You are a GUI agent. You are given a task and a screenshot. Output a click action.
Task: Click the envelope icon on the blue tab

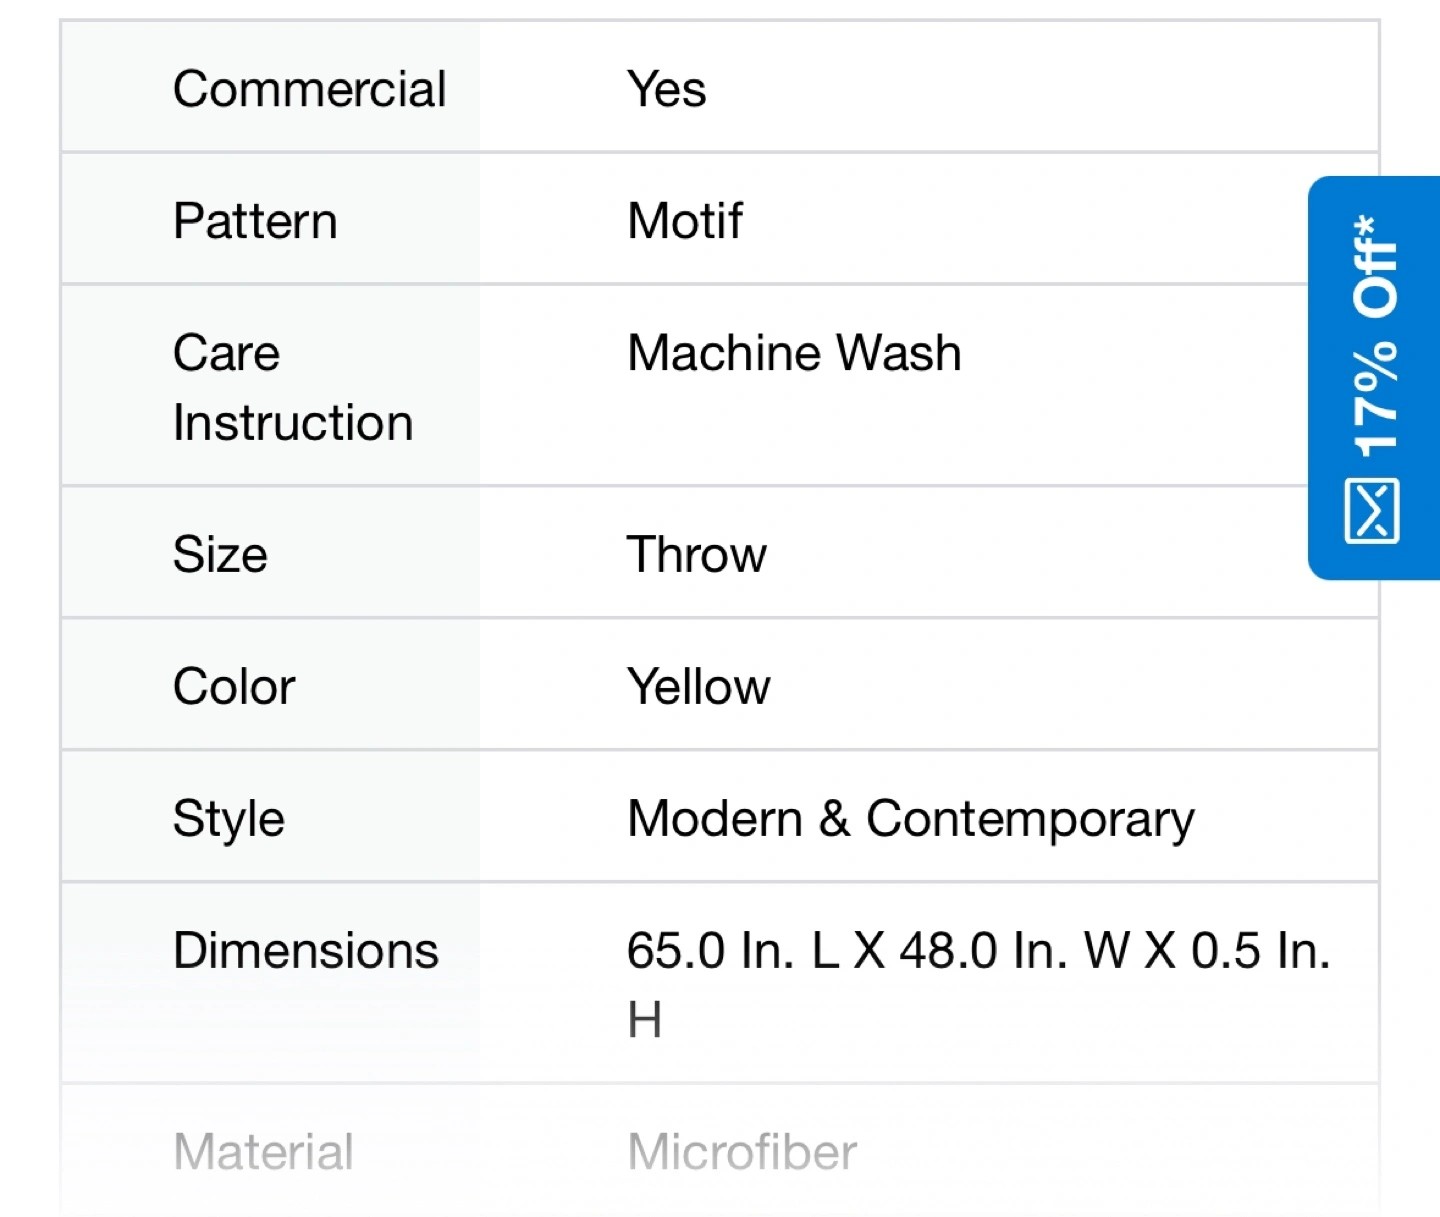(1372, 511)
